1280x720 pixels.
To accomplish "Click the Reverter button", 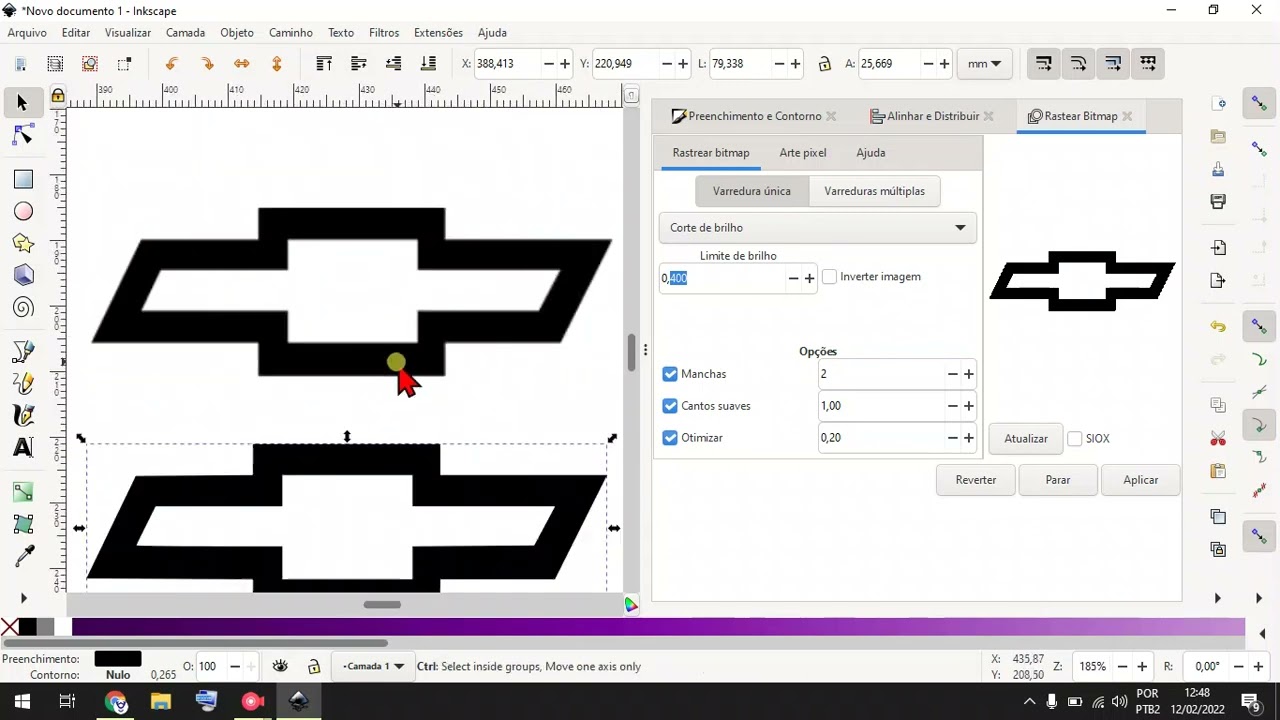I will (x=976, y=480).
